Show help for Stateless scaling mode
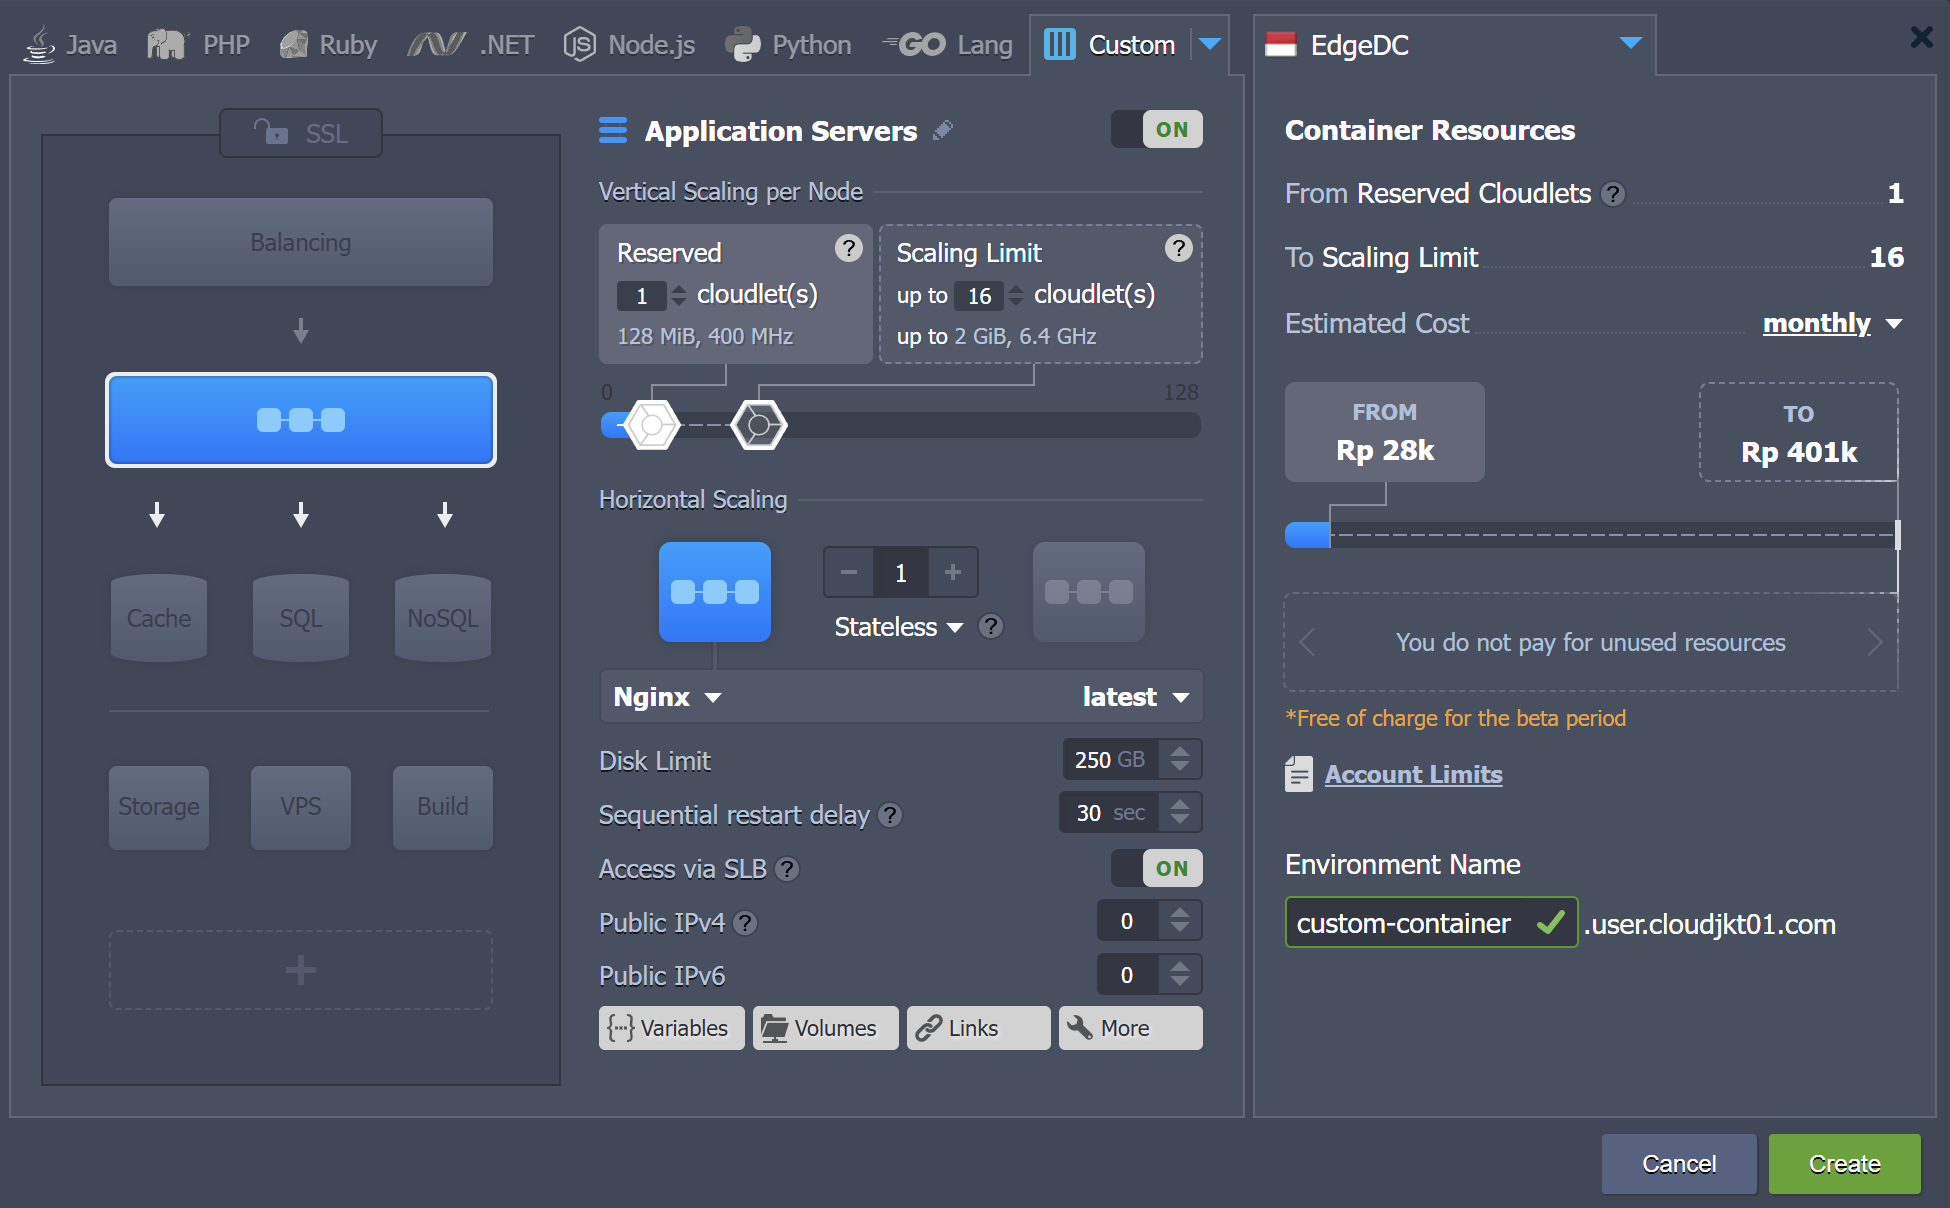Viewport: 1950px width, 1208px height. tap(991, 627)
